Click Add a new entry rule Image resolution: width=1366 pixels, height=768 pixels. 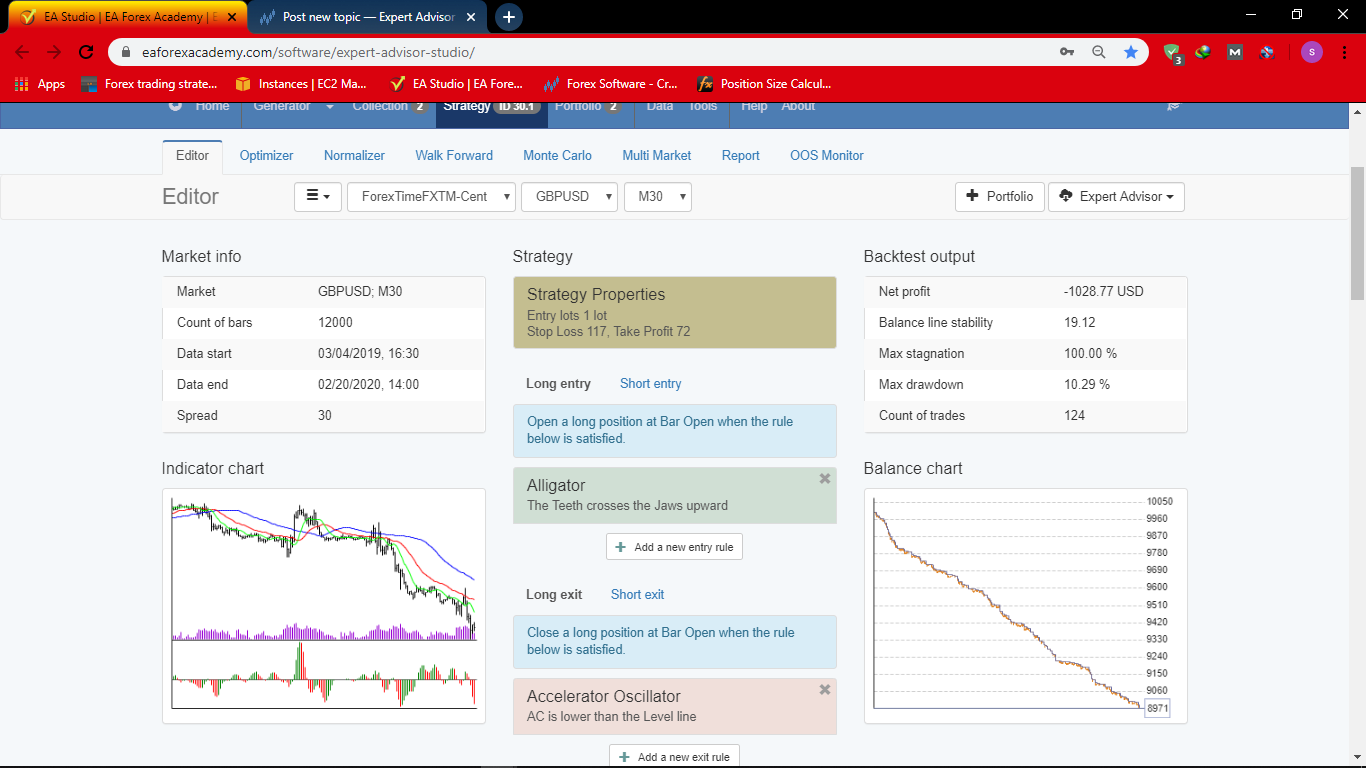(x=674, y=547)
